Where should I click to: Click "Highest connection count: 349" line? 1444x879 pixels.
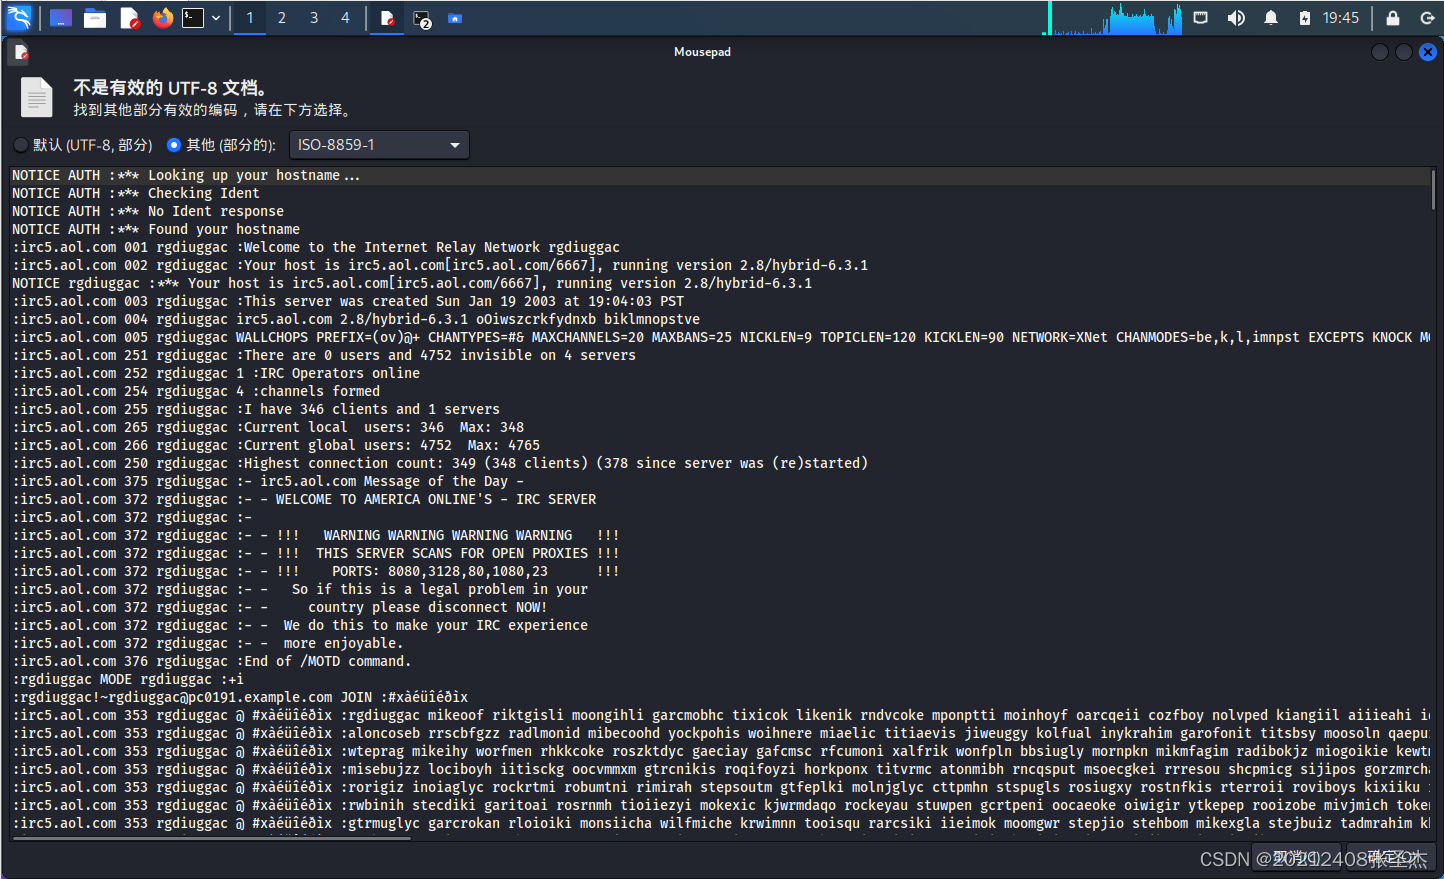pyautogui.click(x=440, y=463)
